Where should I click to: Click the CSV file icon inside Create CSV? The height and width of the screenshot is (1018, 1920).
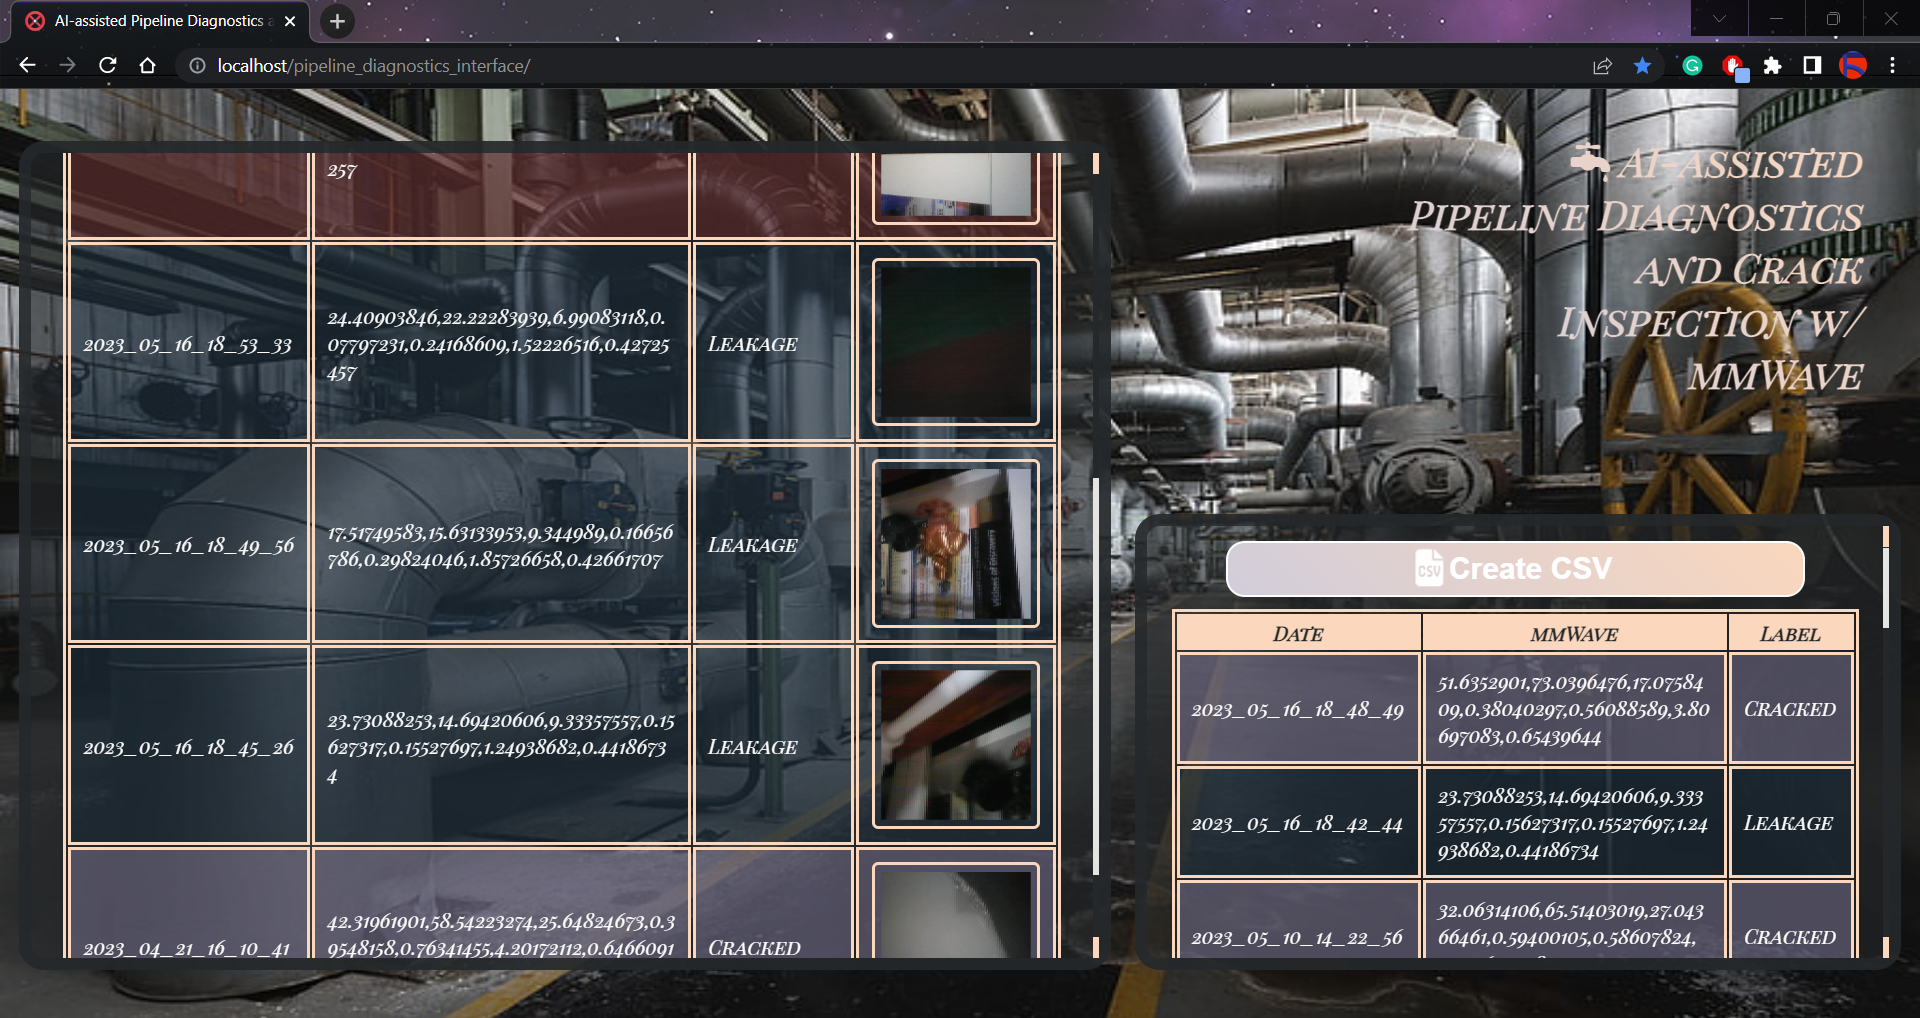pyautogui.click(x=1428, y=568)
